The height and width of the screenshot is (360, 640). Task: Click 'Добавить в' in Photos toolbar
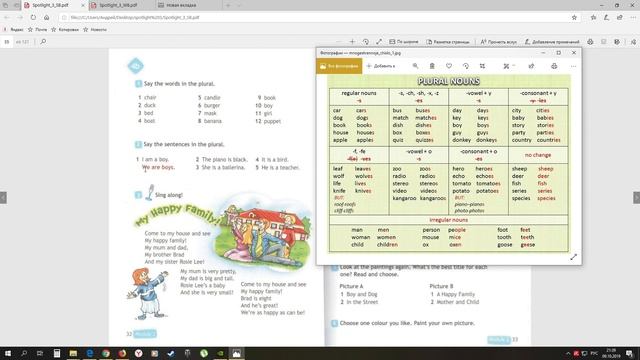pos(381,66)
